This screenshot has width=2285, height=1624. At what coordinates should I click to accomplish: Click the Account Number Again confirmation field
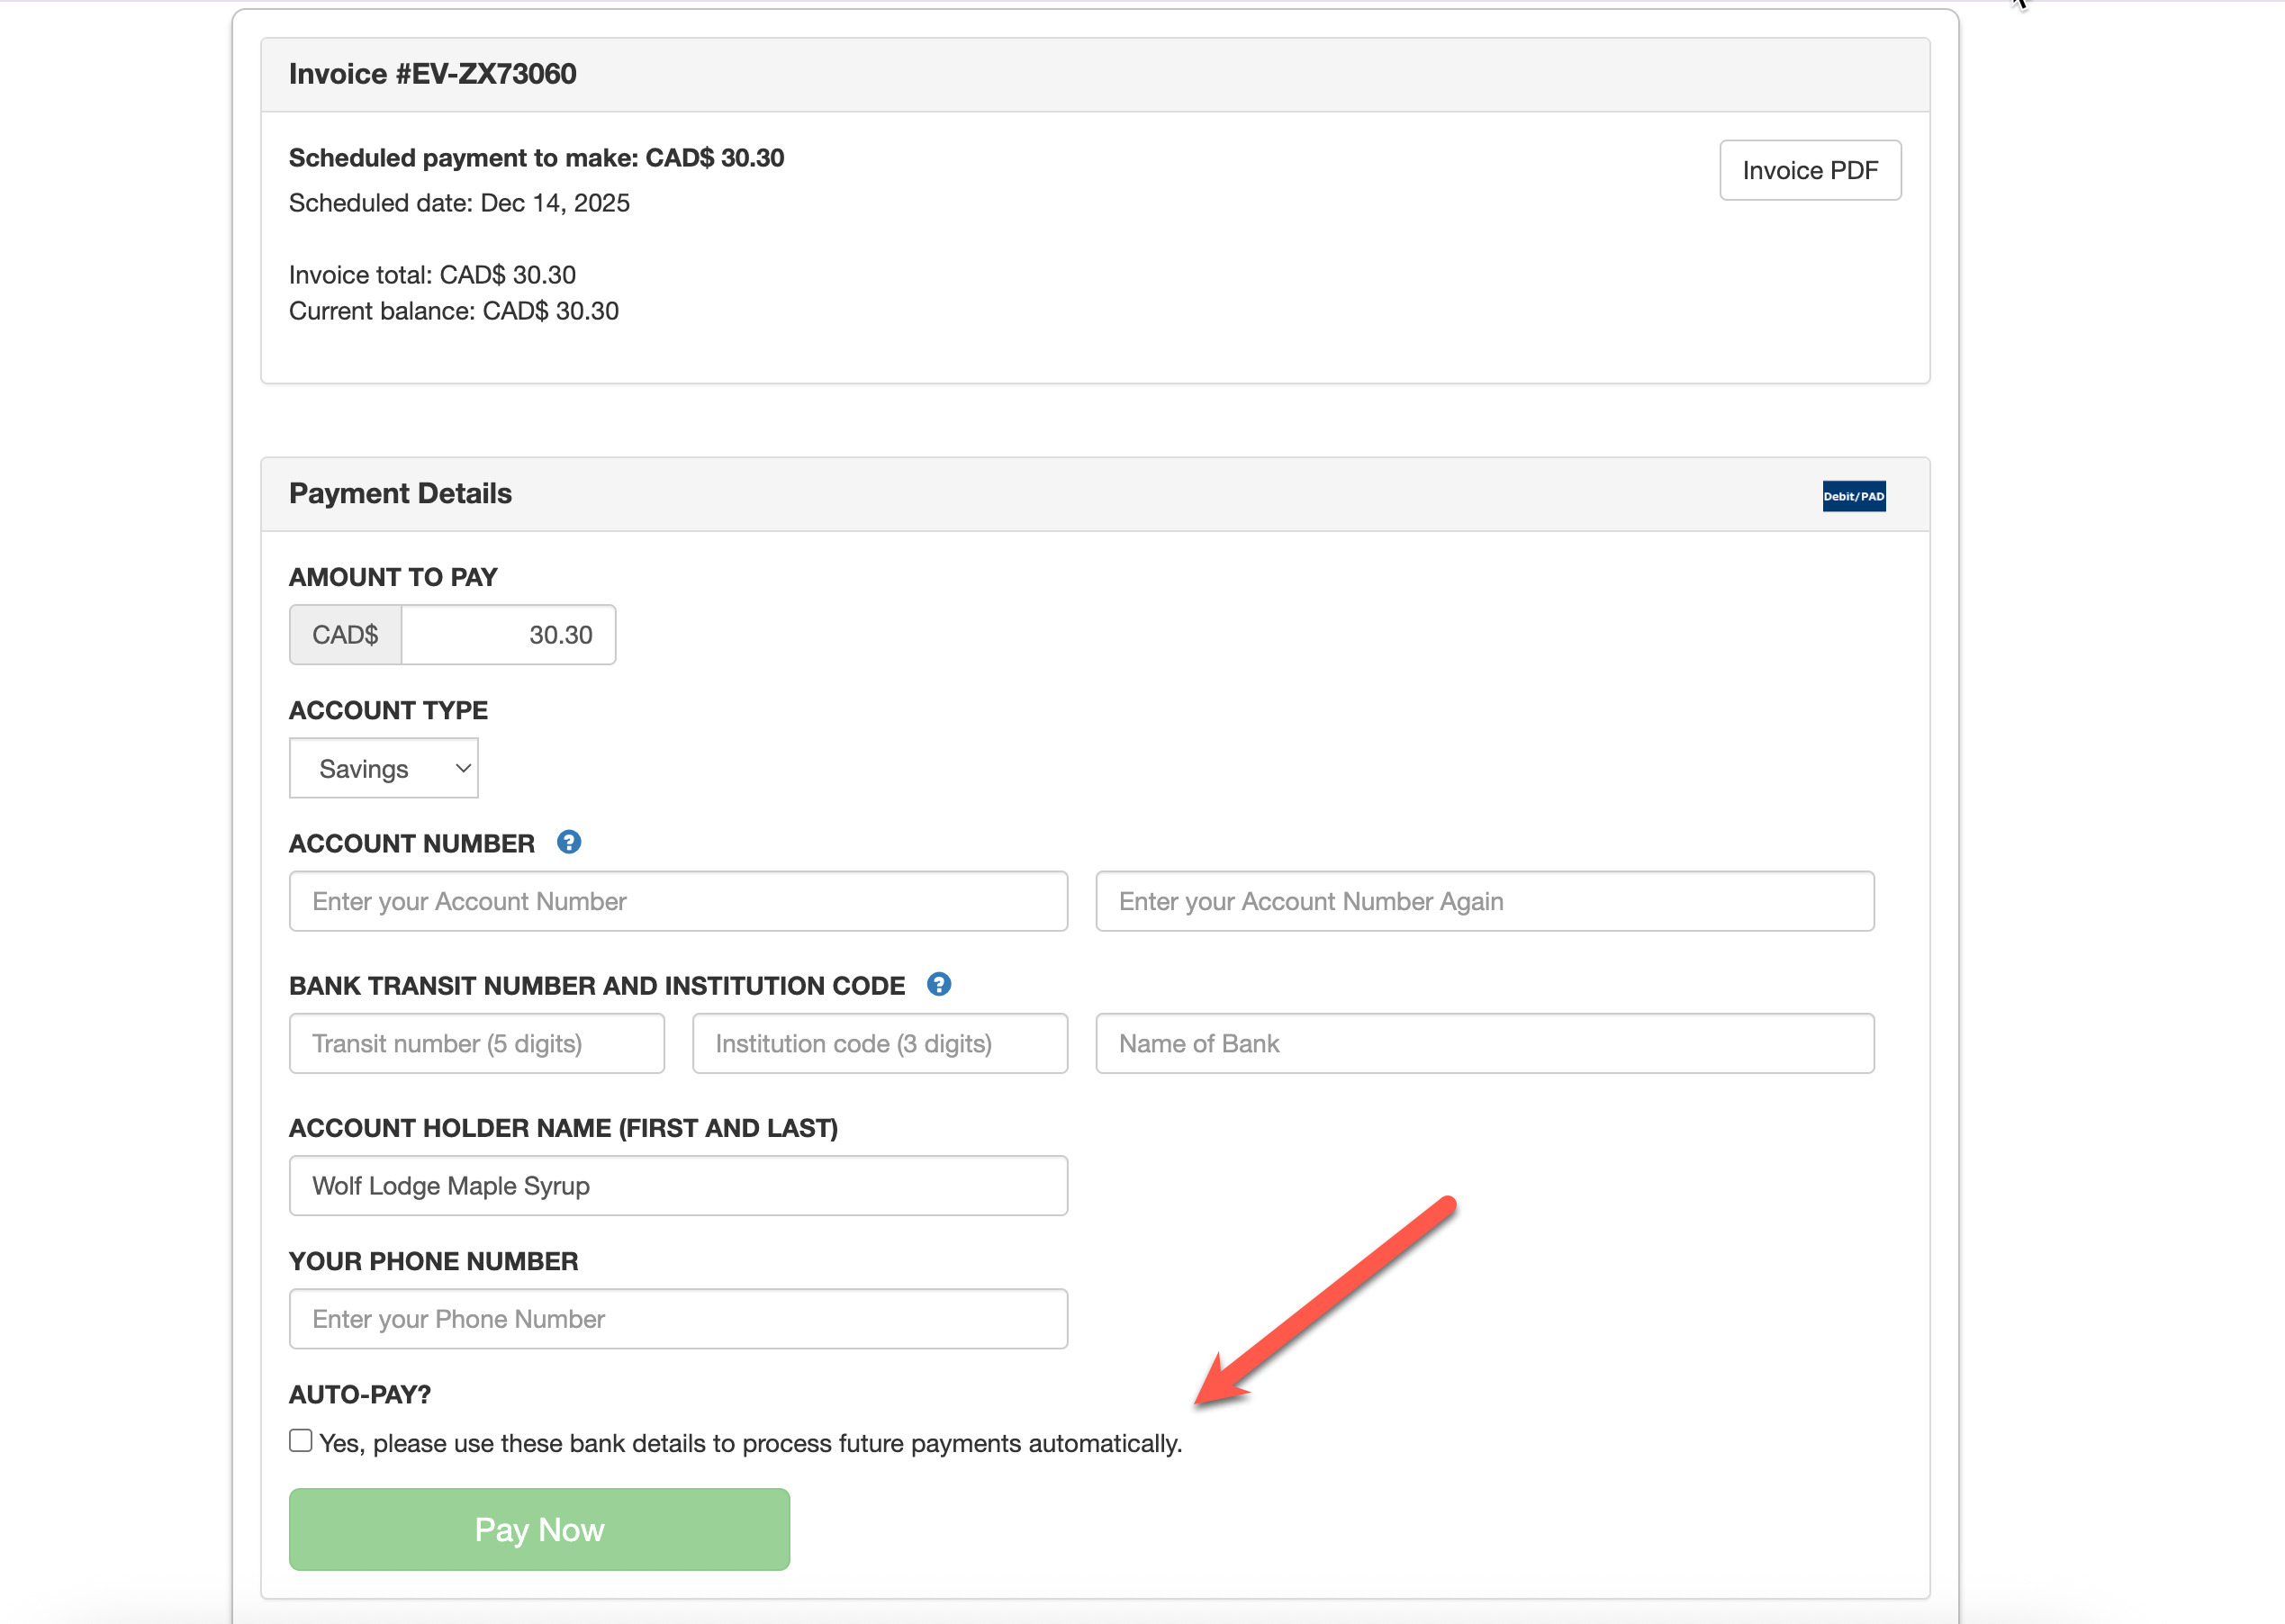(1484, 901)
